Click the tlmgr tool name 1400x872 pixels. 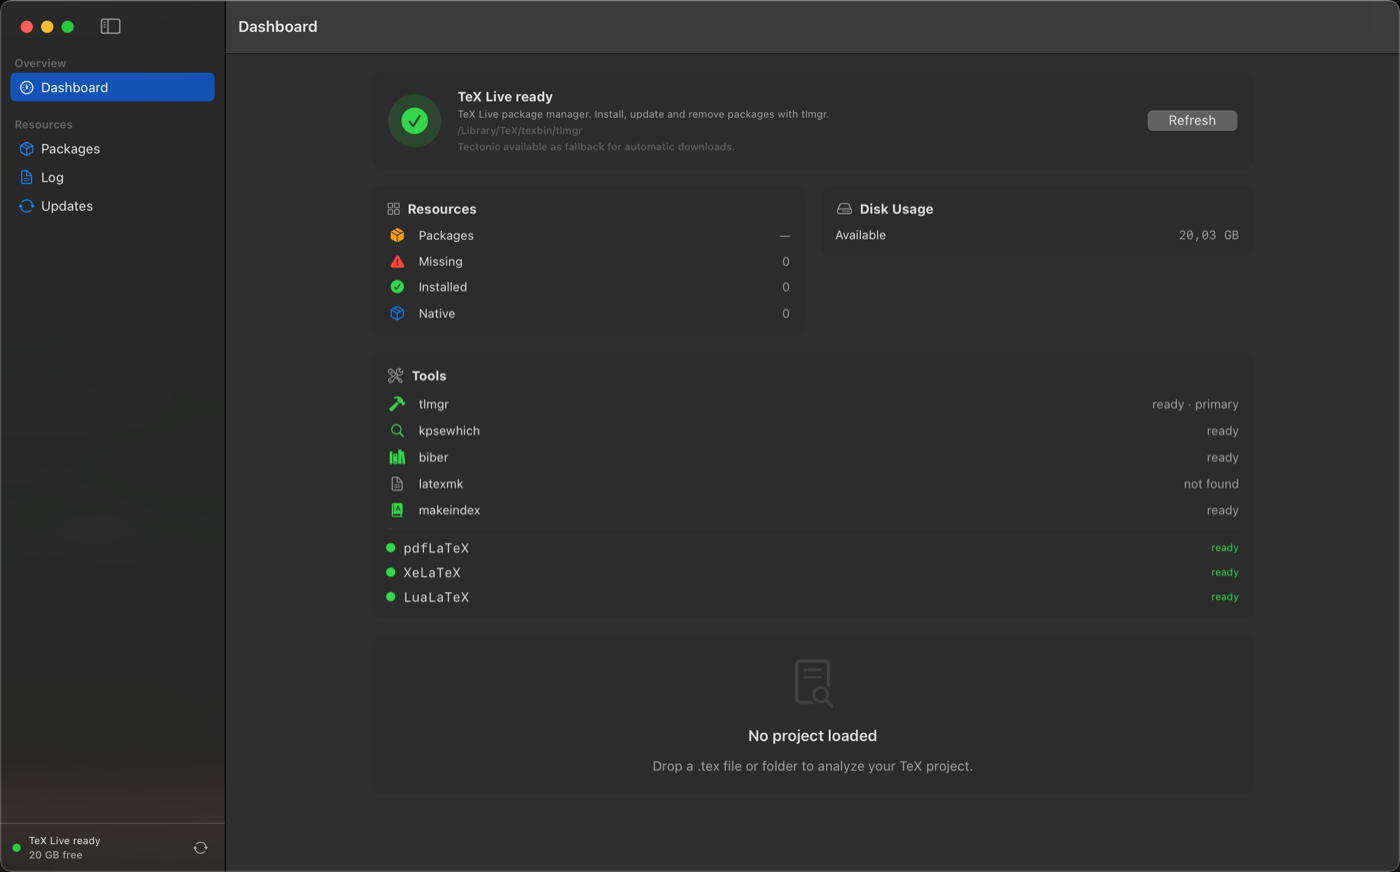[434, 404]
